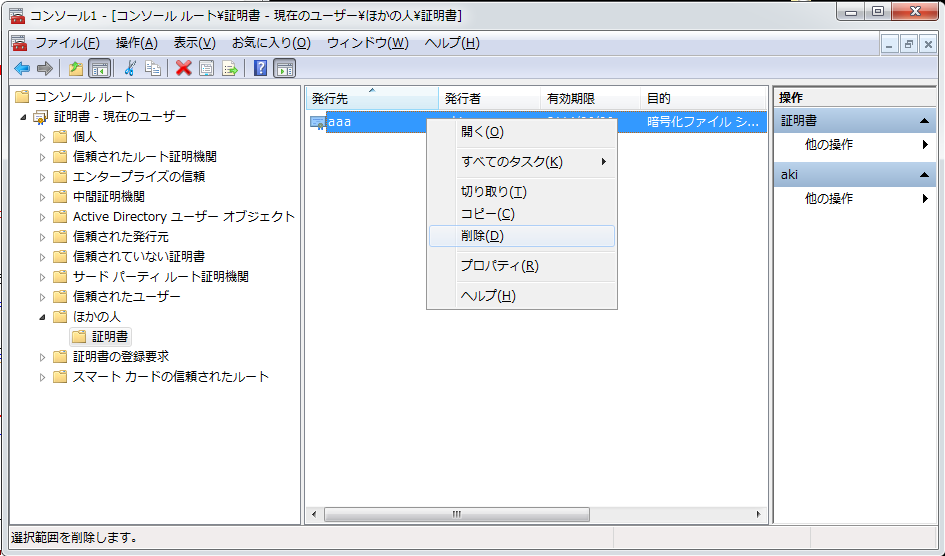Expand the 中間証明機関 tree node

(x=43, y=197)
